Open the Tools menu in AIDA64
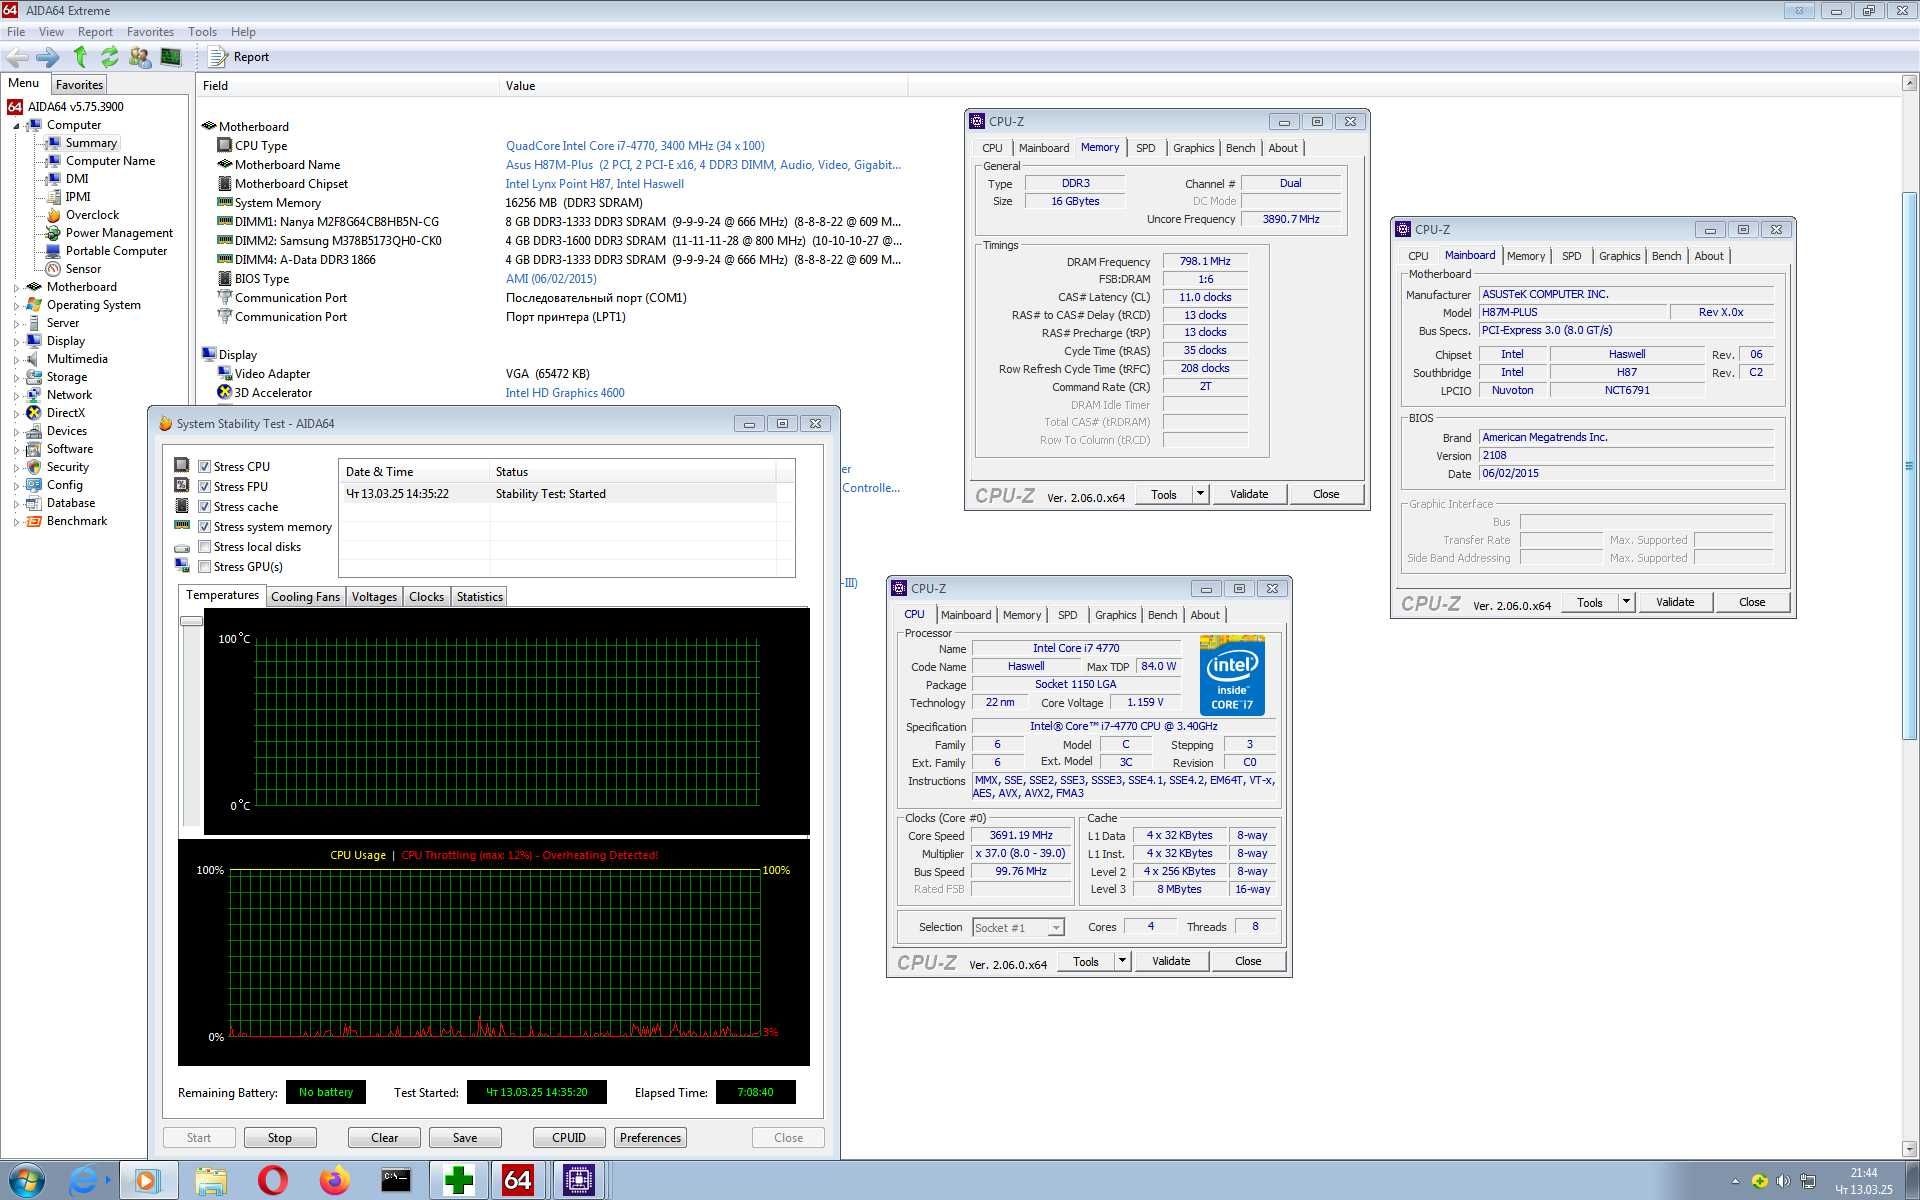The height and width of the screenshot is (1200, 1920). point(202,32)
